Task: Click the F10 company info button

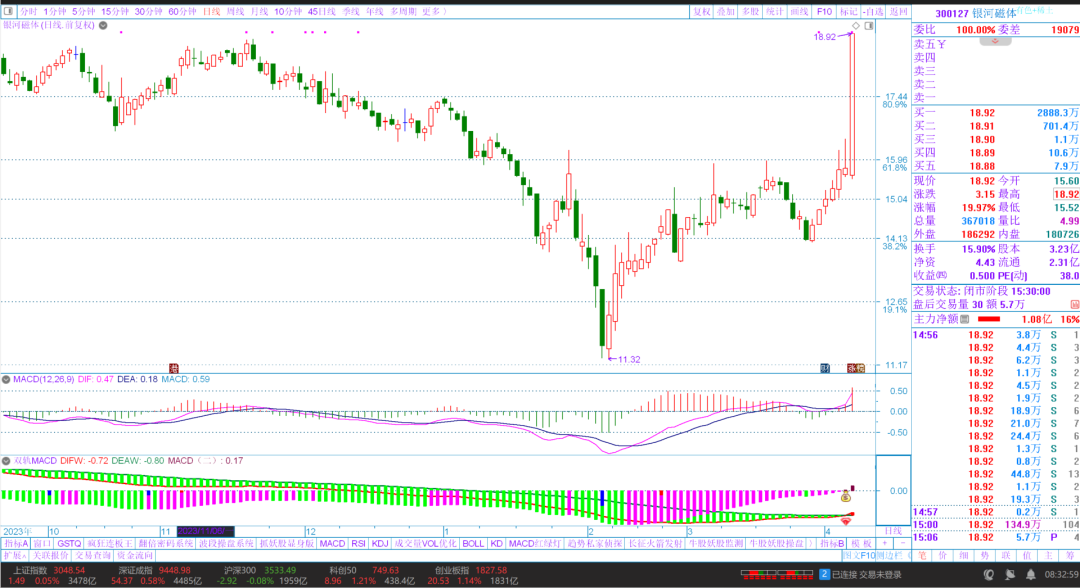Action: [824, 12]
